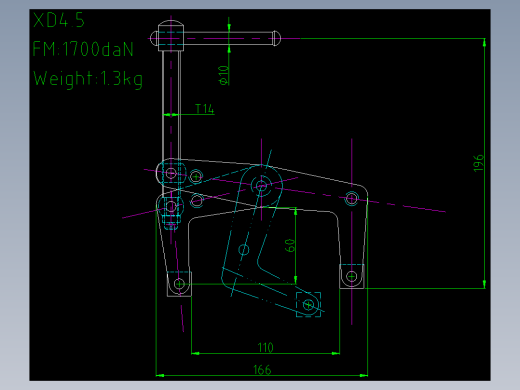
Task: Pick the 196 height dimension value
Action: point(478,163)
